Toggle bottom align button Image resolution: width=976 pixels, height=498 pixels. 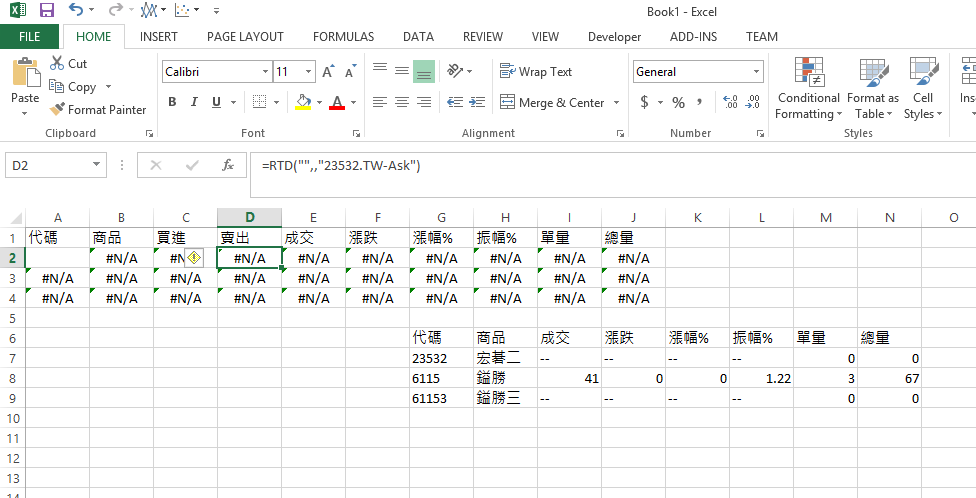(424, 72)
